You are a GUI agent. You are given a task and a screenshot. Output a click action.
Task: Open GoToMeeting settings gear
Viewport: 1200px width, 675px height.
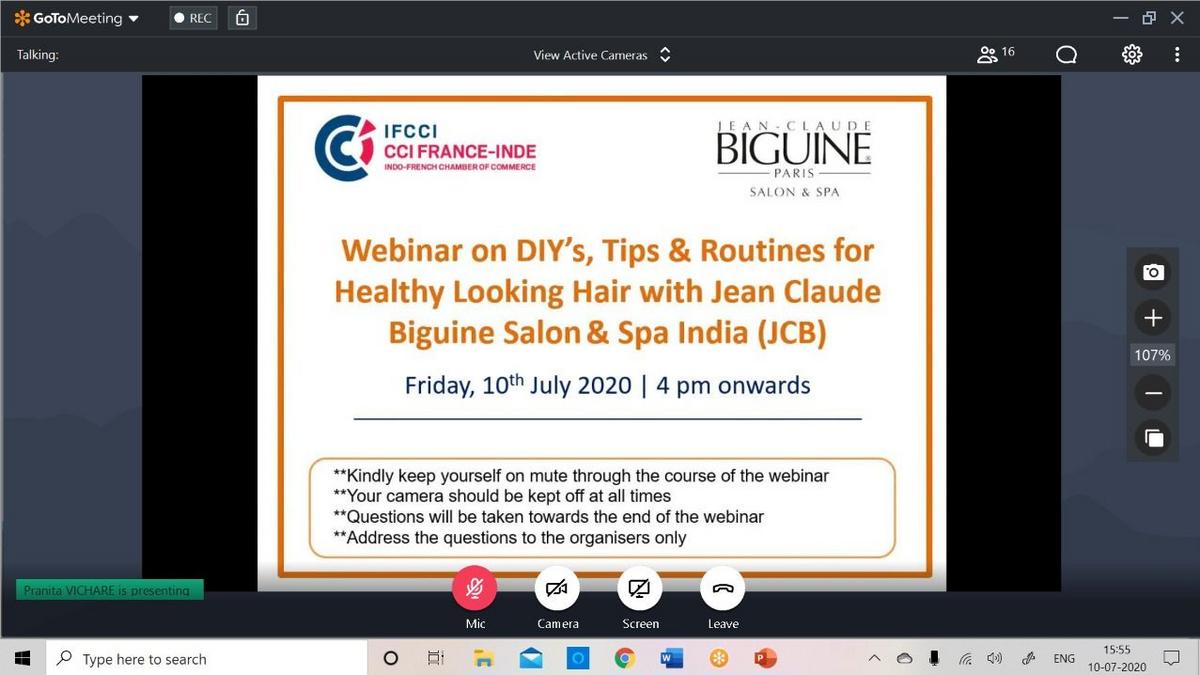[x=1132, y=55]
